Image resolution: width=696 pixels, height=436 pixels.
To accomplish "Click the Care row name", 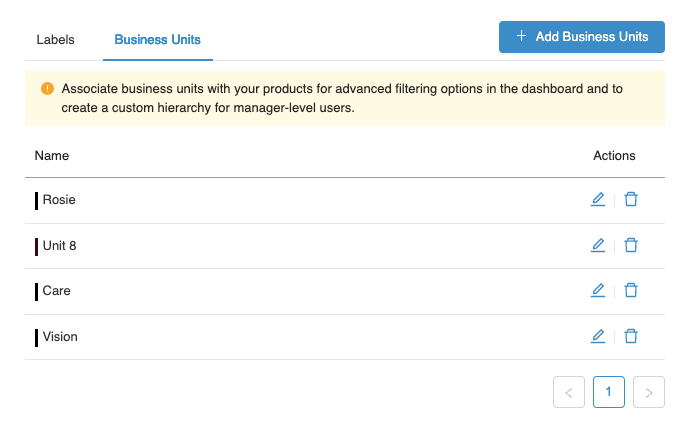I will pyautogui.click(x=56, y=291).
